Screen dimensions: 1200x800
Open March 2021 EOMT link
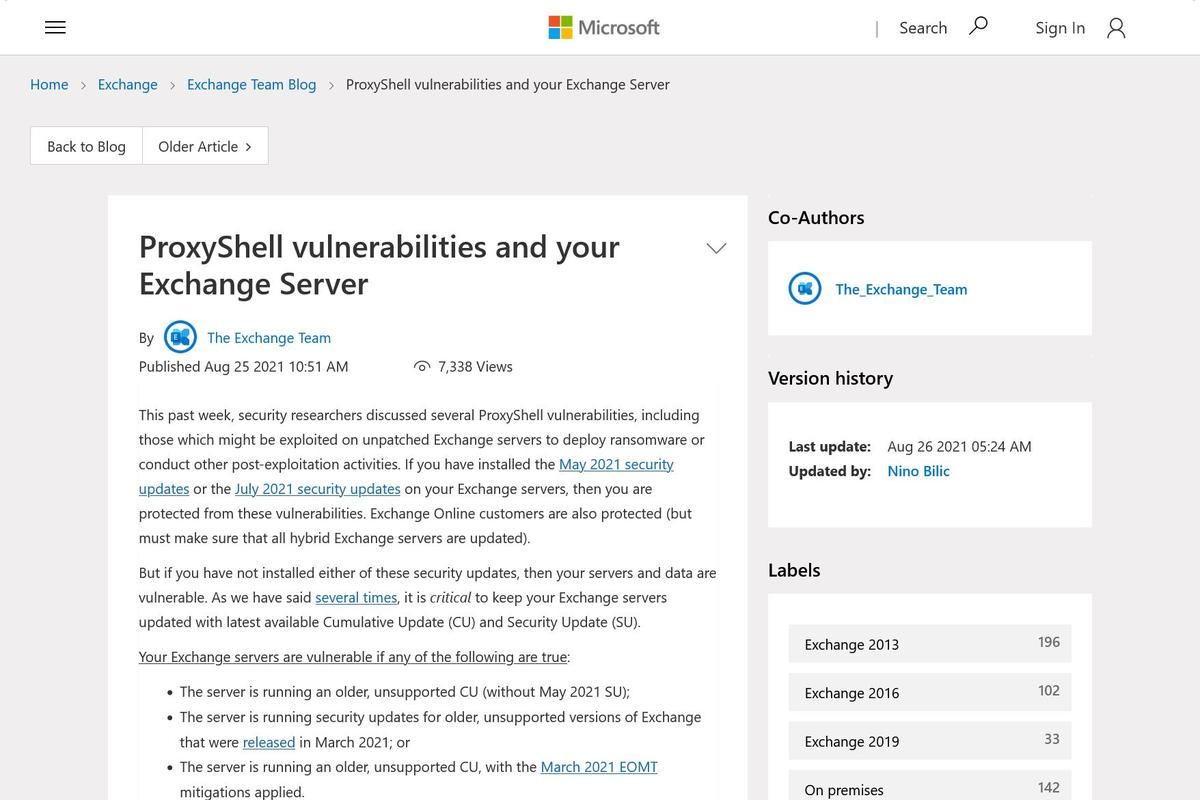pos(599,767)
